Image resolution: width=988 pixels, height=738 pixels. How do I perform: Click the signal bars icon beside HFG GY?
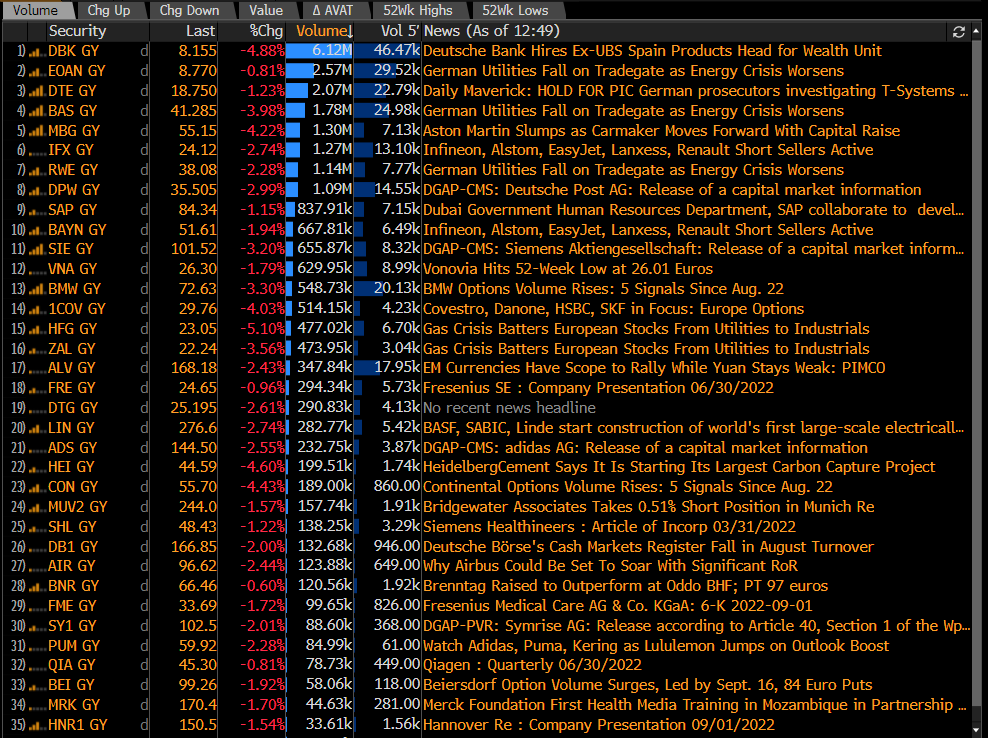37,330
